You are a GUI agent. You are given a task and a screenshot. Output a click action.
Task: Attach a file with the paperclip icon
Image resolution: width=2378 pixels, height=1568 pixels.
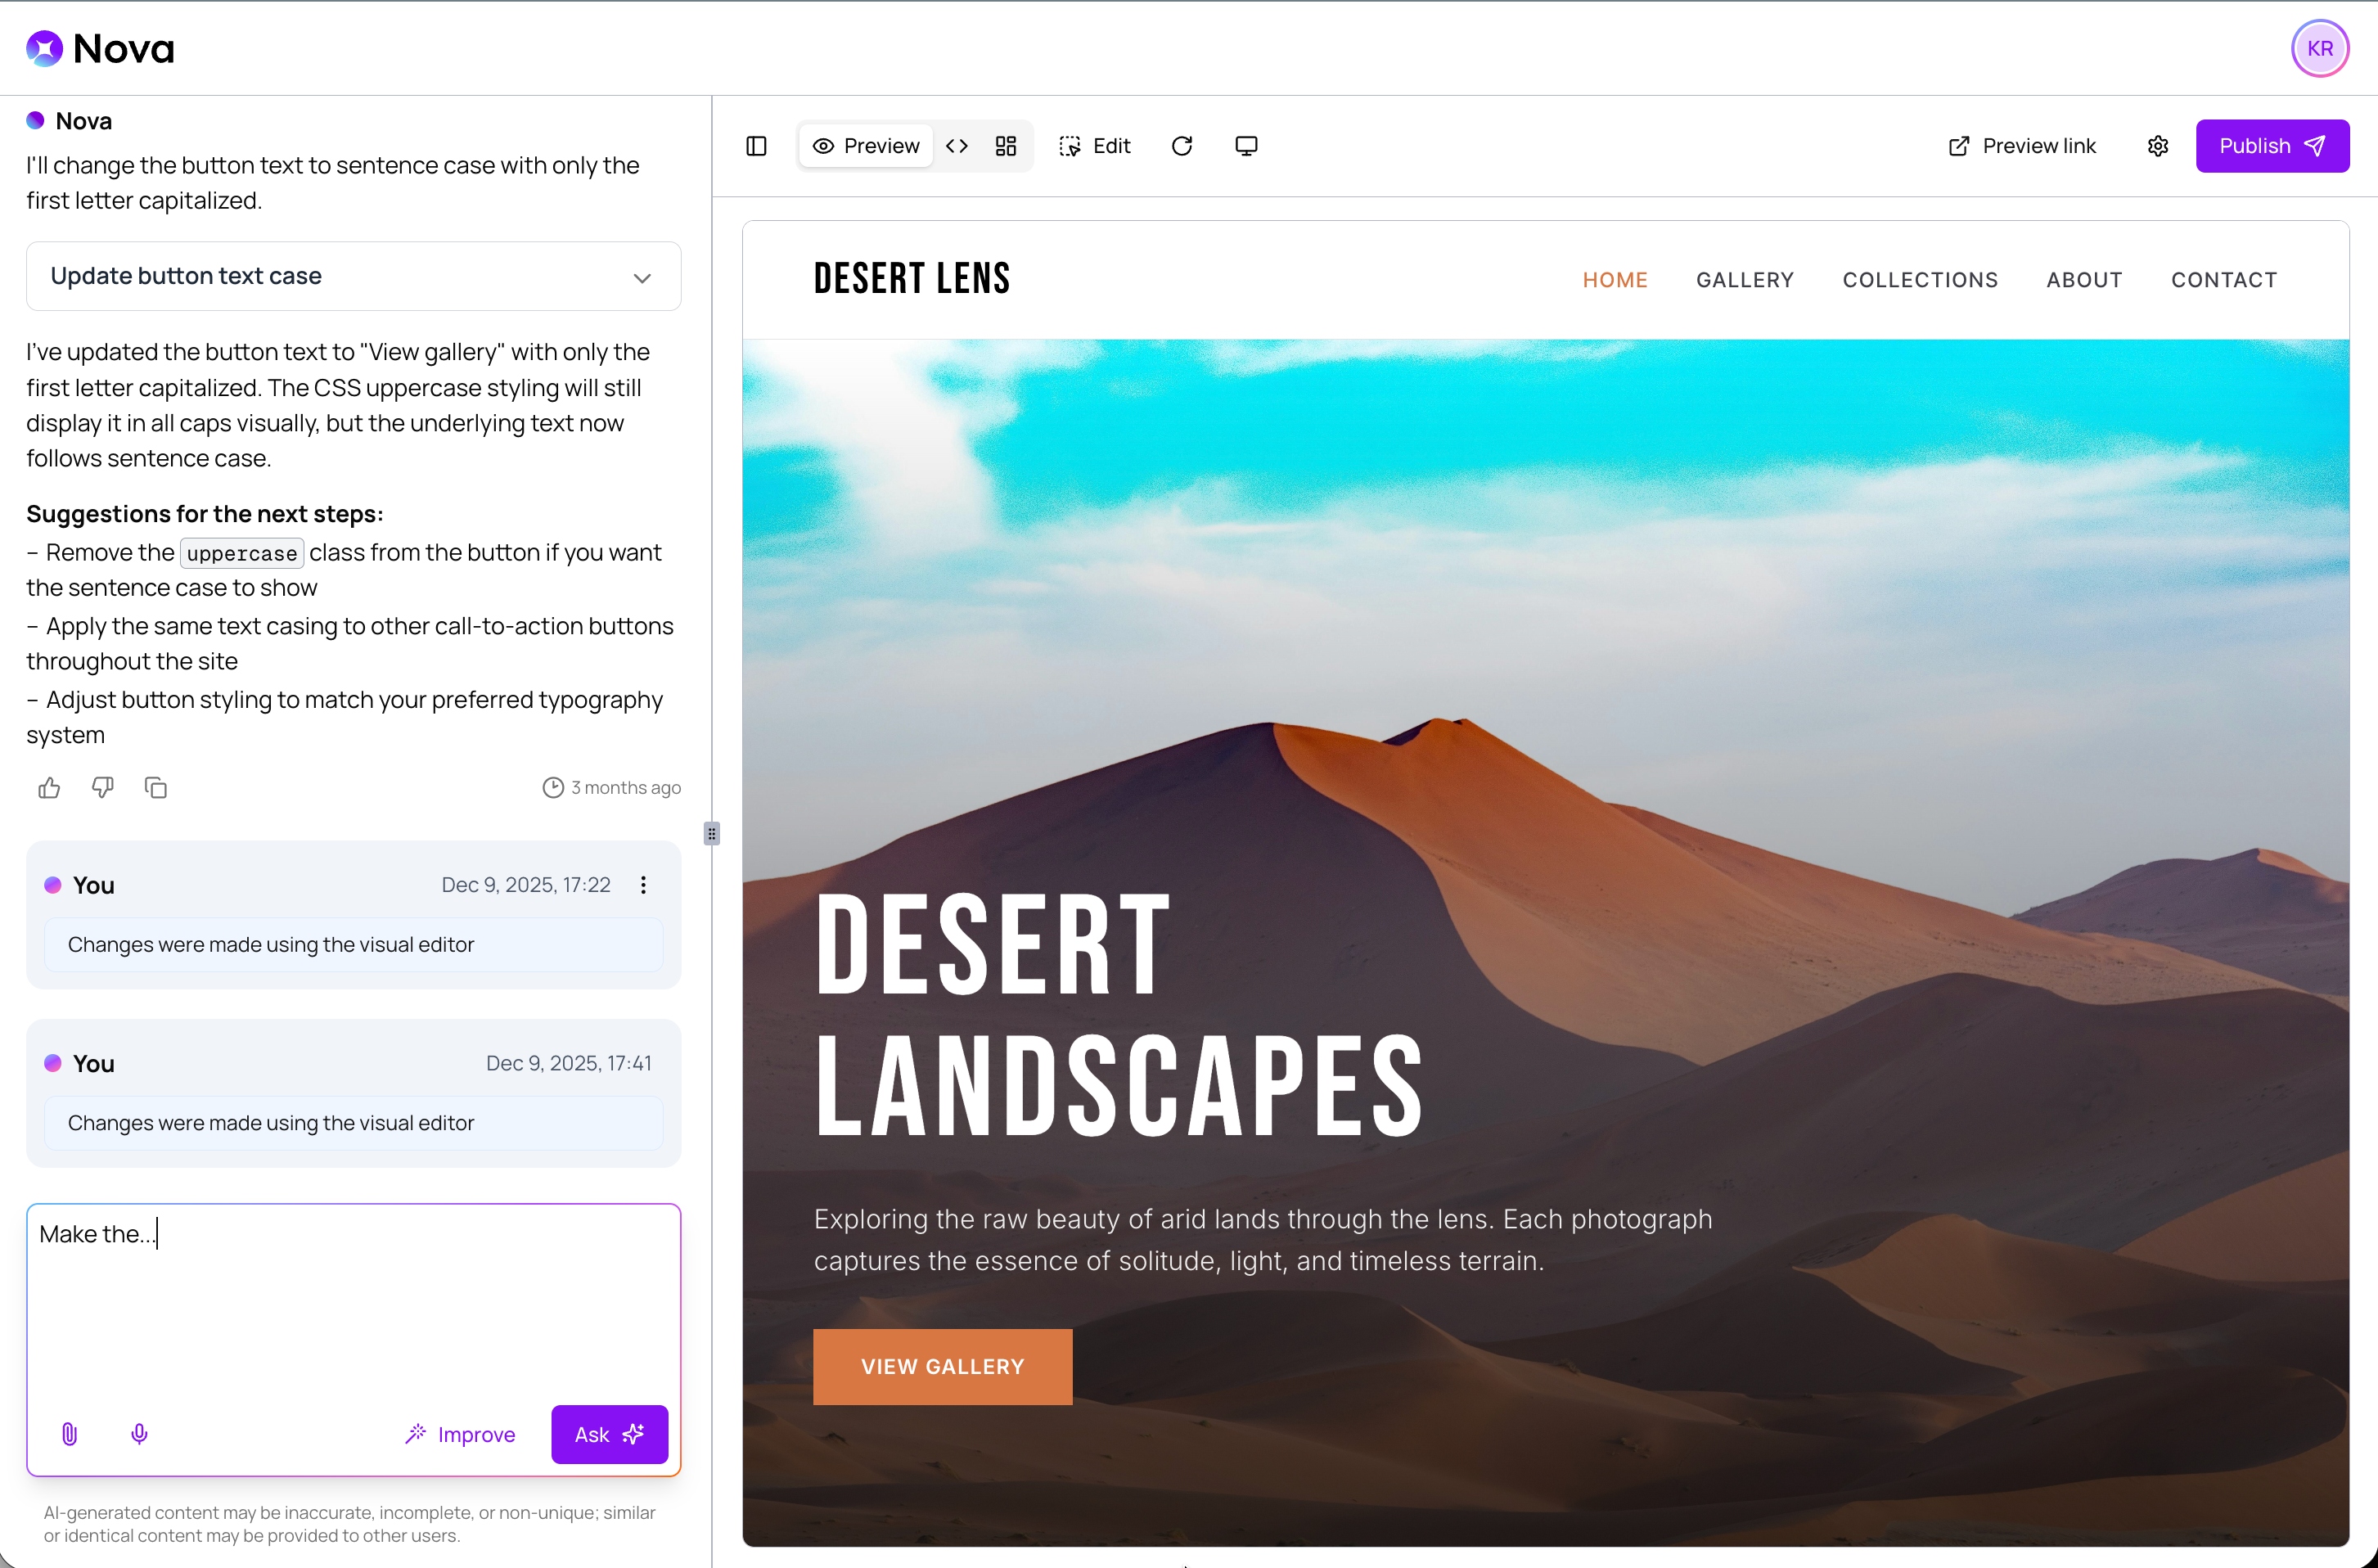pos(69,1433)
